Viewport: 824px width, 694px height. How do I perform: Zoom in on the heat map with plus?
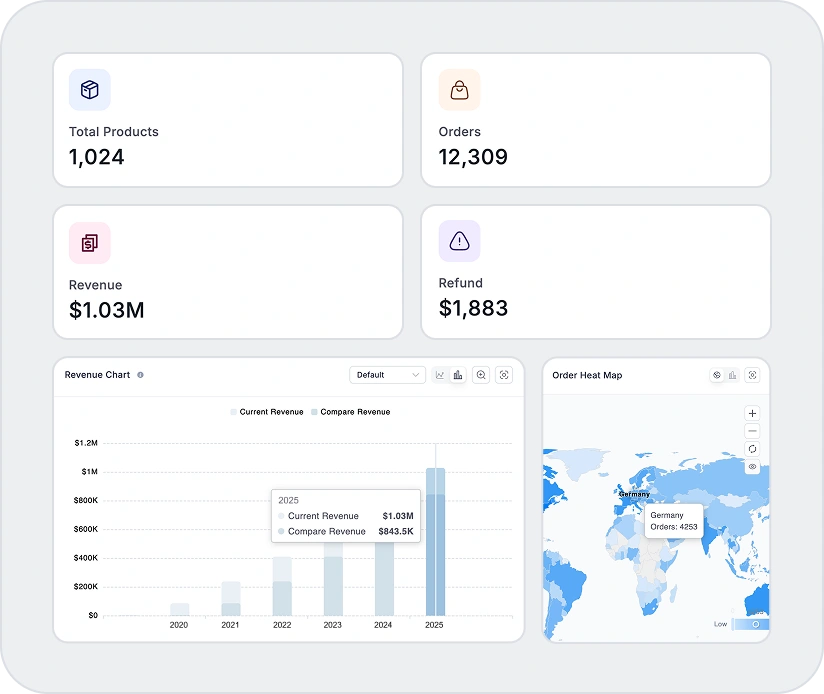[x=752, y=413]
